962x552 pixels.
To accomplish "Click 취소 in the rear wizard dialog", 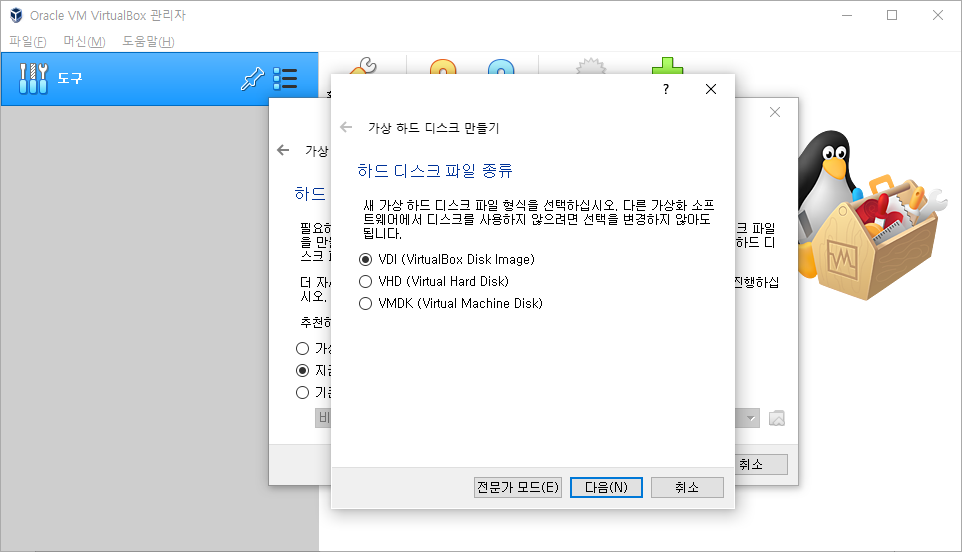I will tap(761, 465).
